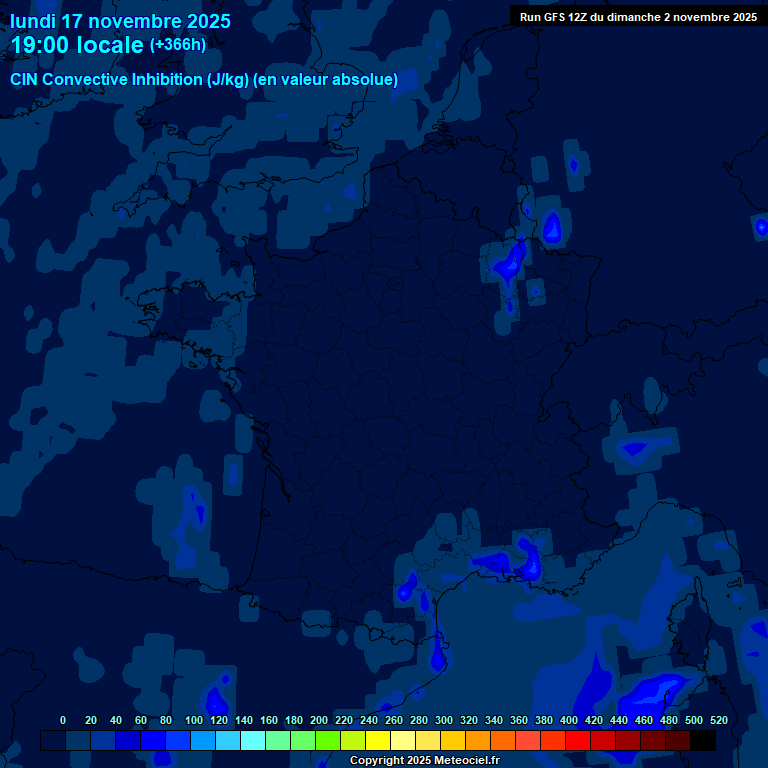Screen dimensions: 768x768
Task: Click the legend value '300'
Action: click(444, 720)
